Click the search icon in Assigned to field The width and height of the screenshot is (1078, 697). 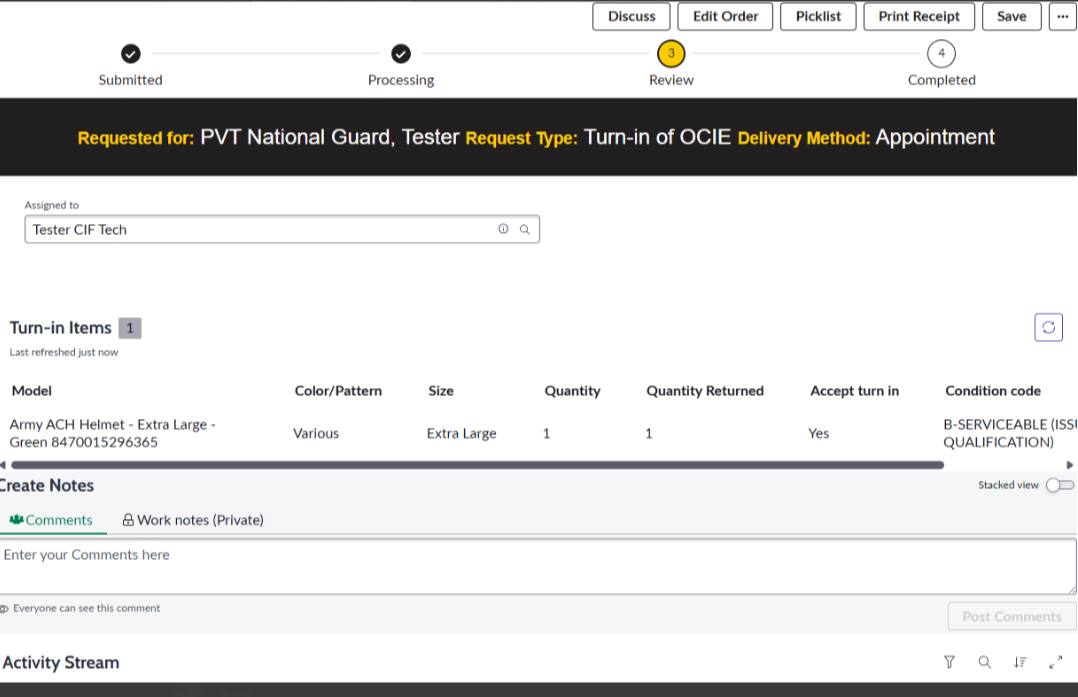(524, 229)
